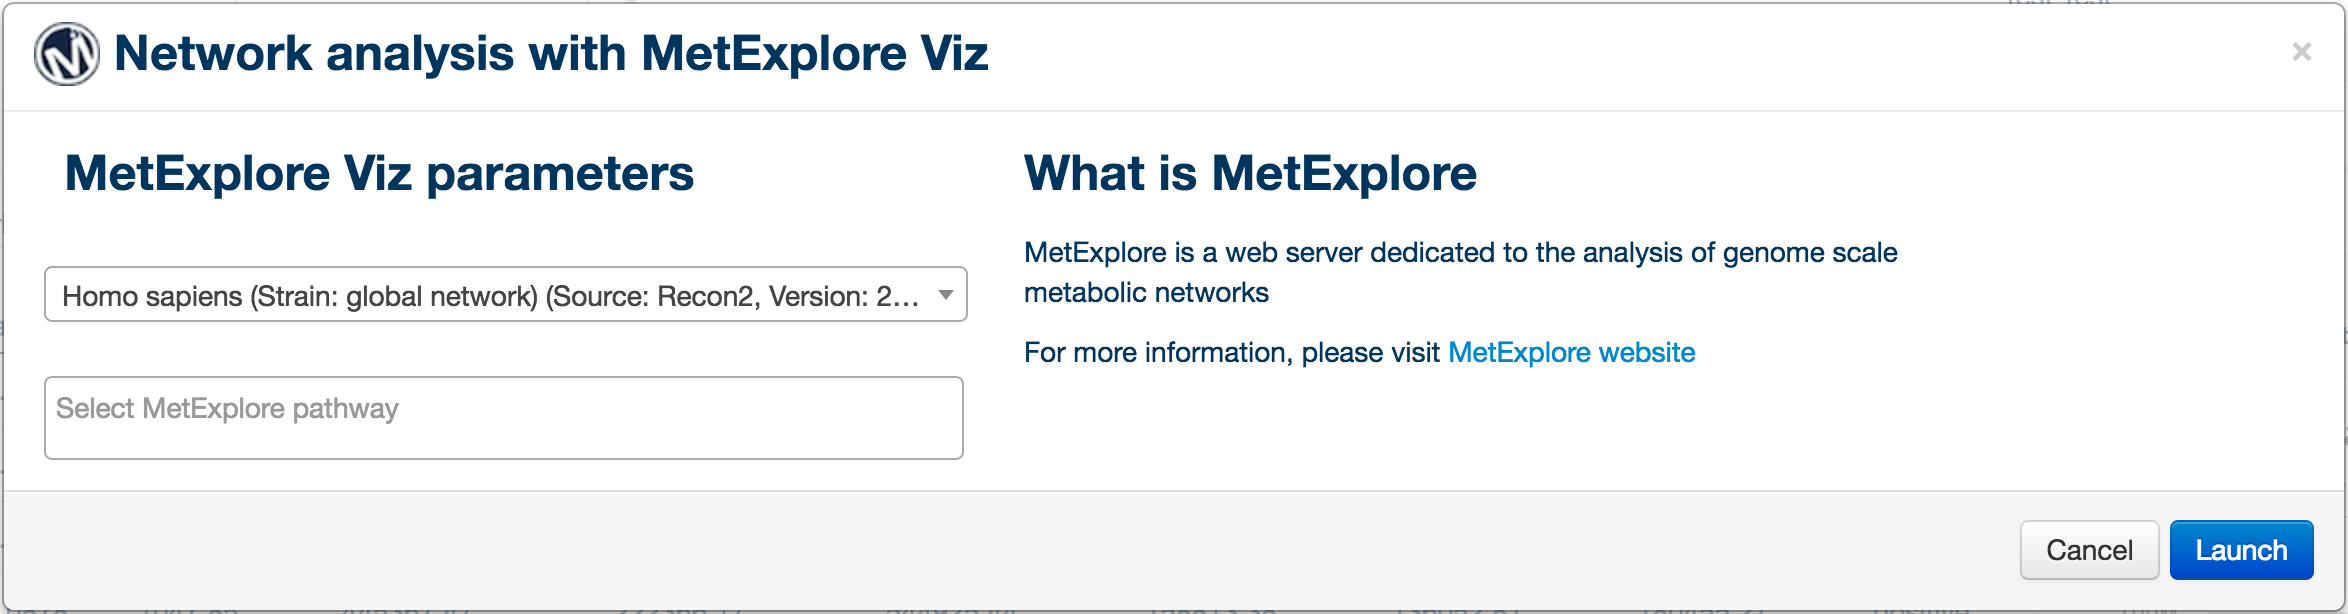Click the 'Select MetExplore pathway' placeholder
This screenshot has width=2348, height=614.
(227, 408)
